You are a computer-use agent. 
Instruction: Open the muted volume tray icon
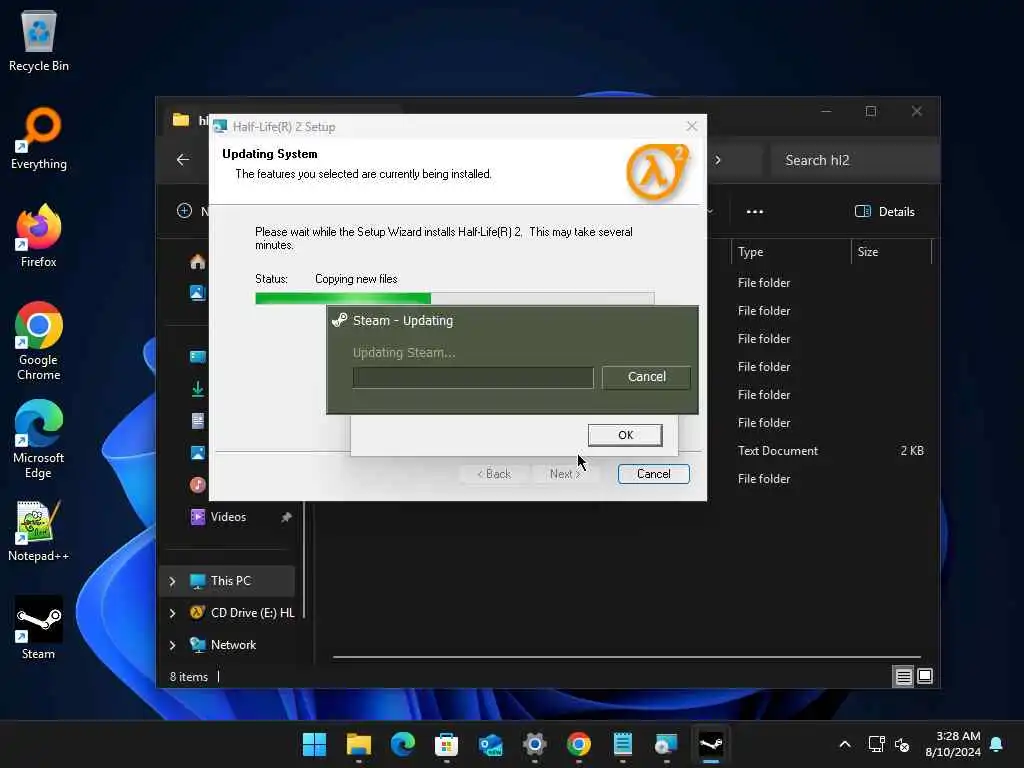[x=902, y=744]
